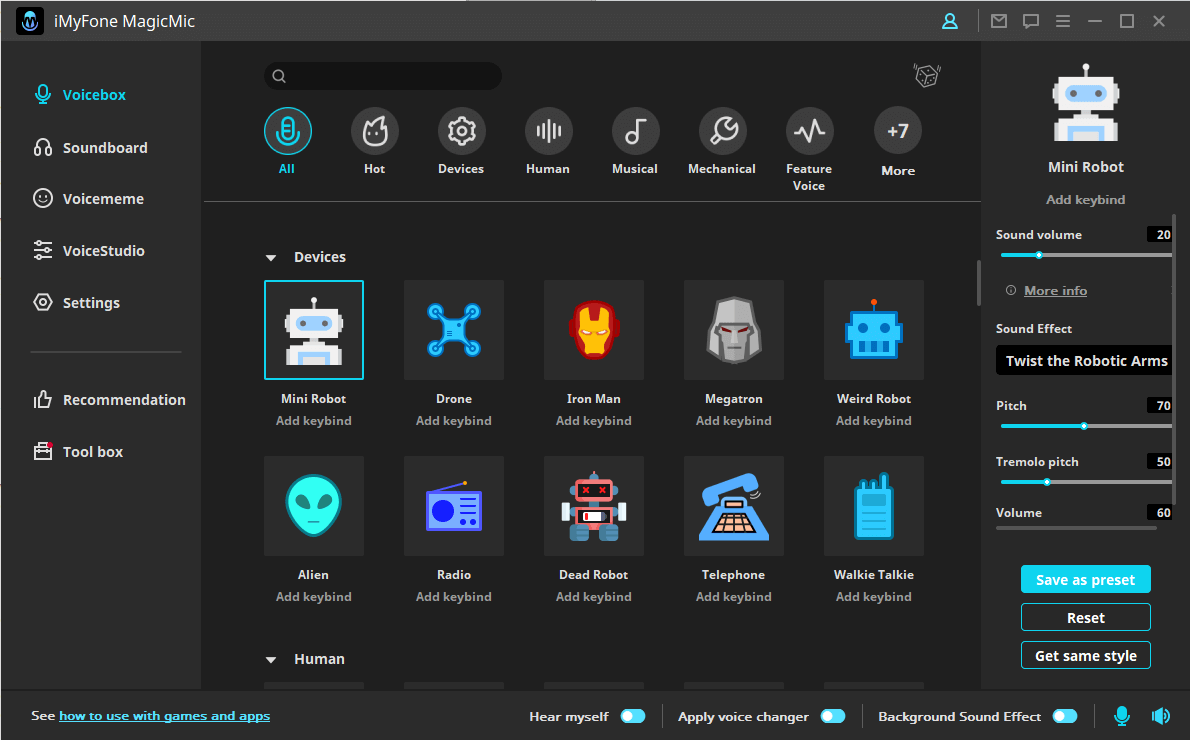Open Soundboard in the sidebar

tap(90, 147)
